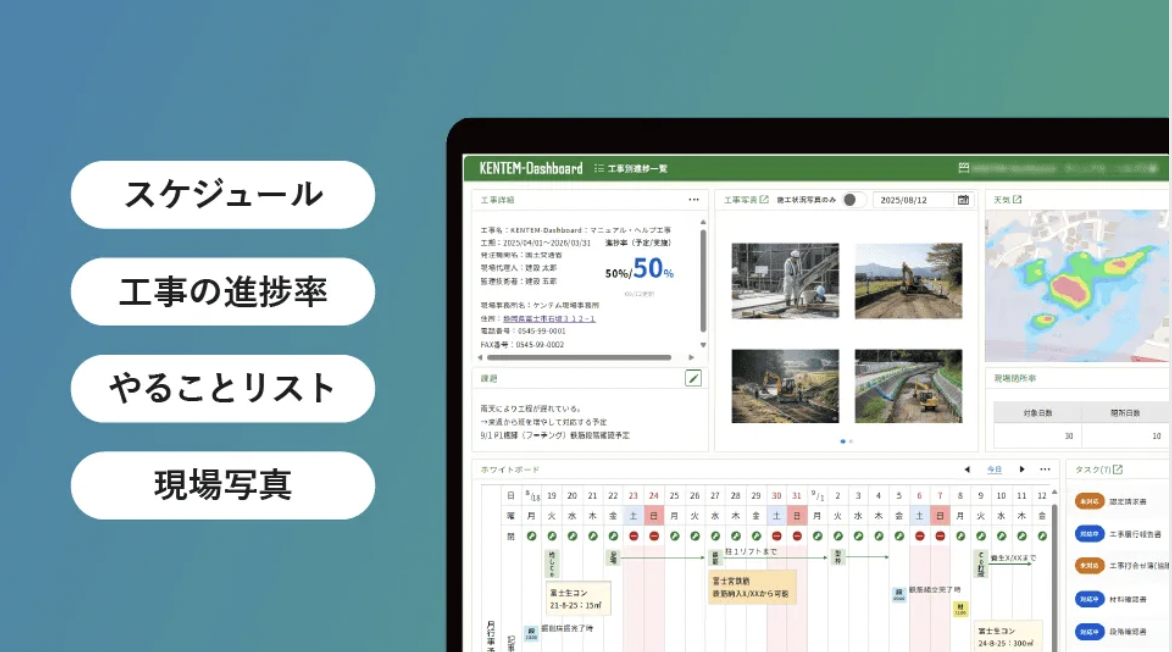The width and height of the screenshot is (1172, 652).
Task: Go to previous period with left arrow
Action: coord(966,469)
